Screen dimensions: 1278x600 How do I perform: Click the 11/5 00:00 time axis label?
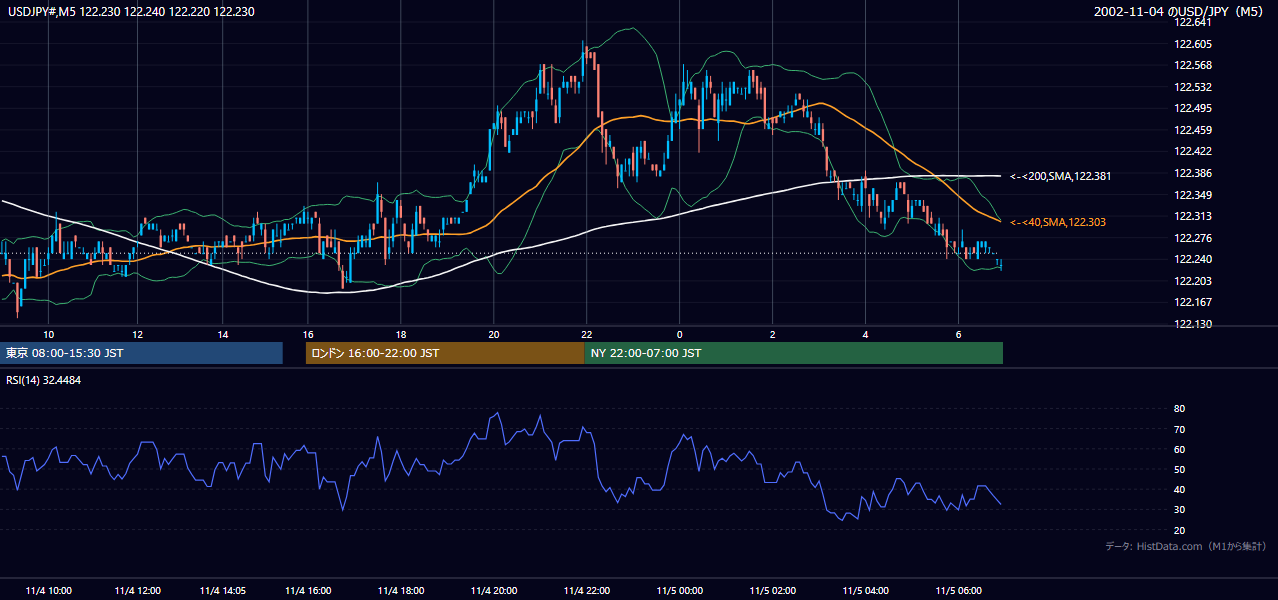[x=679, y=591]
